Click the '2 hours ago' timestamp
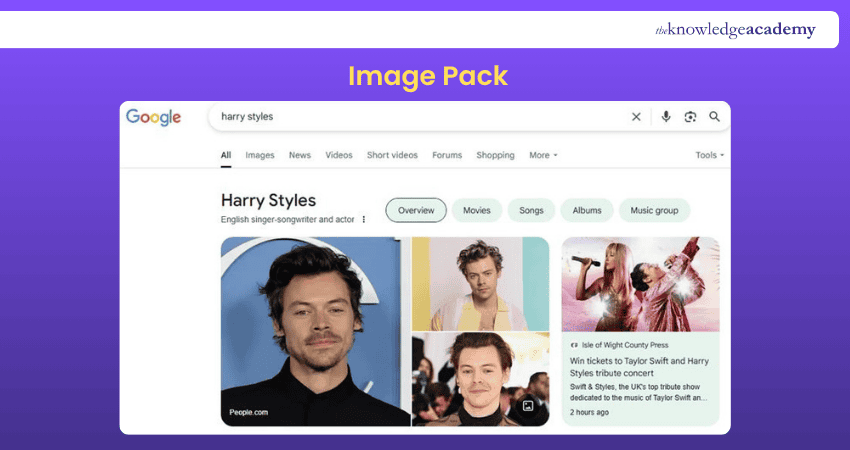 tap(589, 412)
